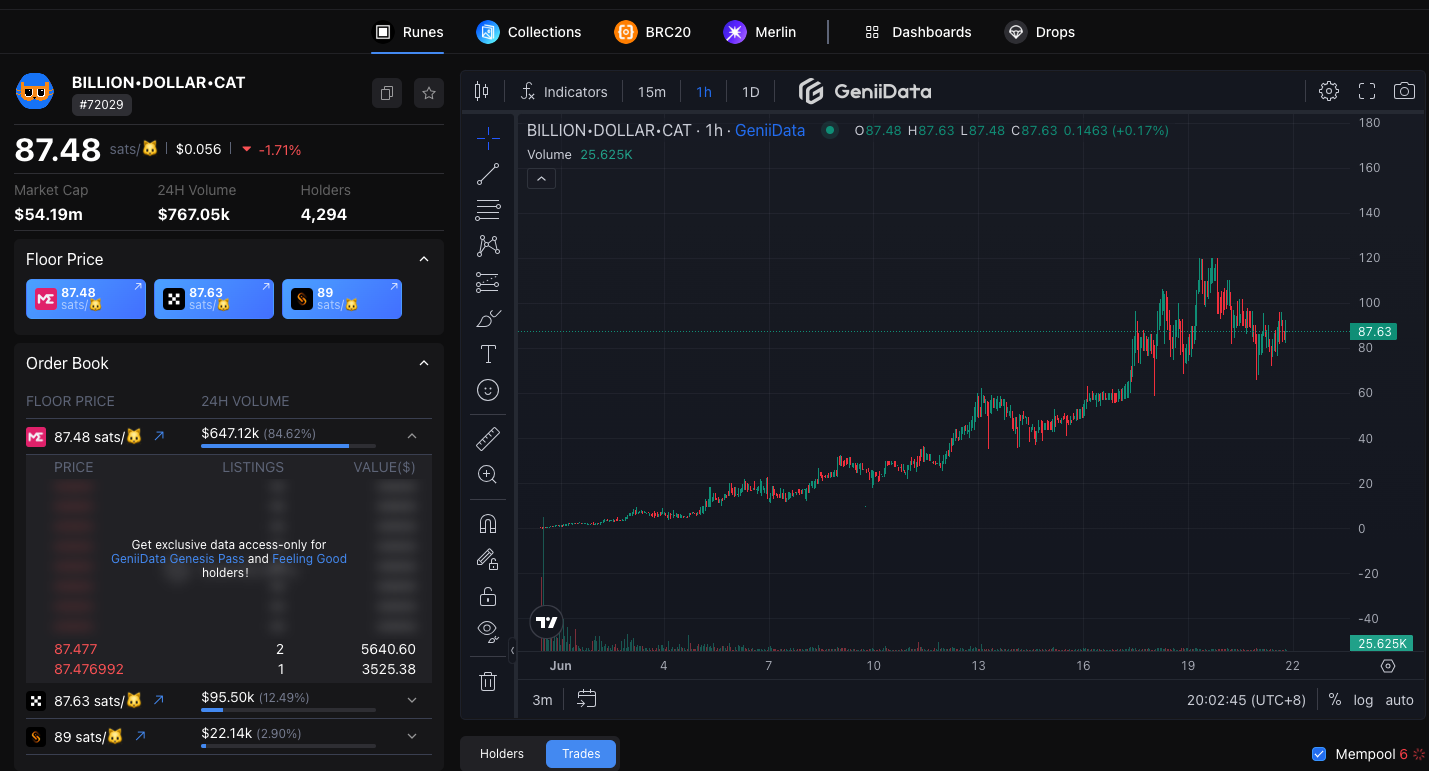
Task: Toggle log scale on the price axis
Action: [1363, 700]
